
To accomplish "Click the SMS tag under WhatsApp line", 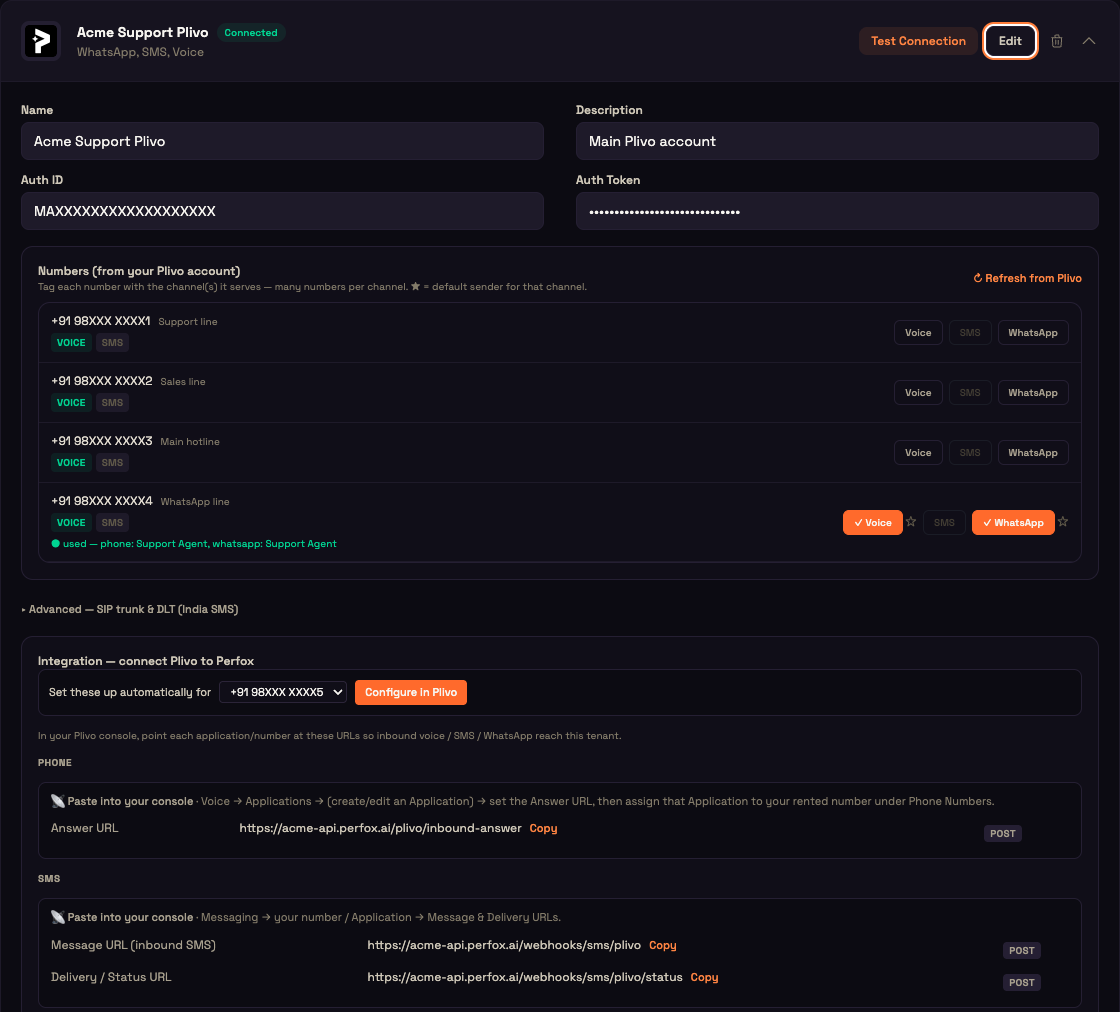I will 112,523.
